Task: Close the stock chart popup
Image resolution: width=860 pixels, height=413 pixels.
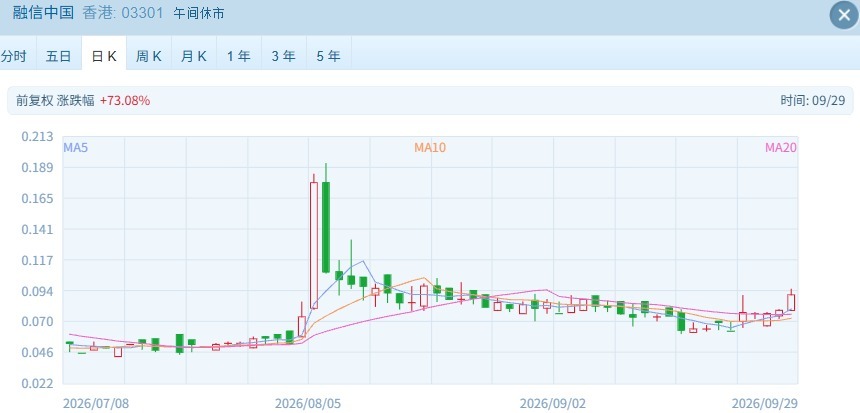Action: pos(844,15)
